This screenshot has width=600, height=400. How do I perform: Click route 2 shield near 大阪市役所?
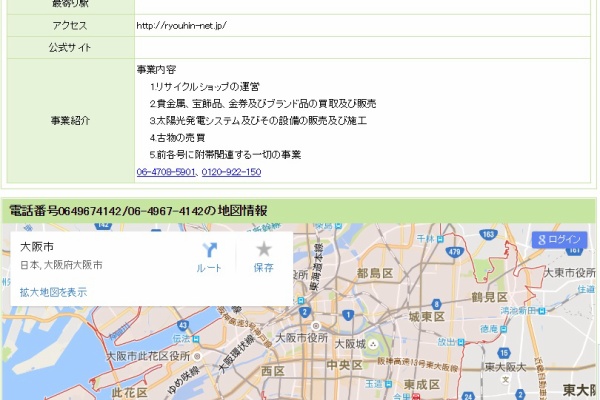coord(305,312)
